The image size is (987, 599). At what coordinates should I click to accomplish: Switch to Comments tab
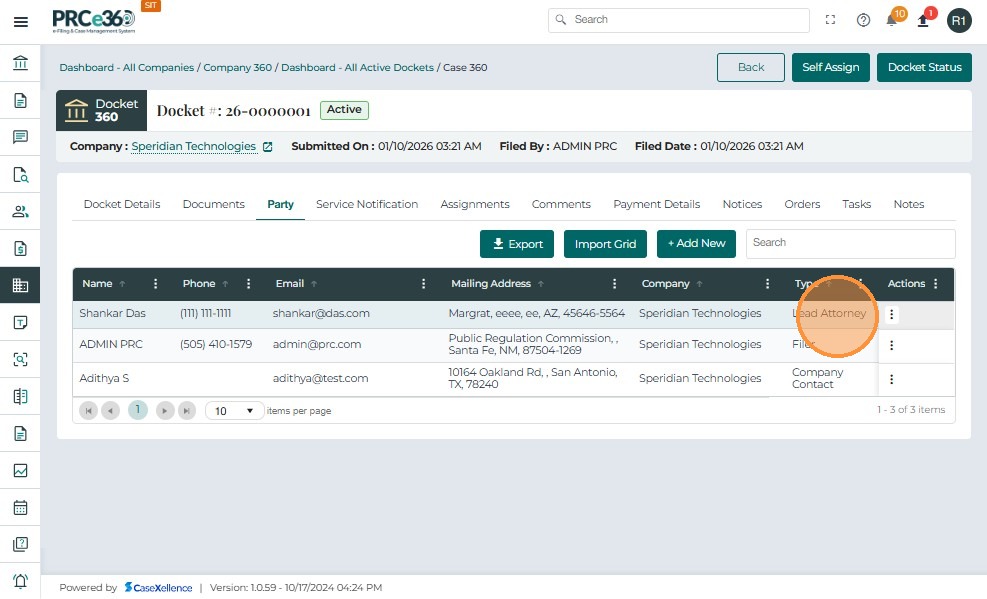tap(561, 204)
